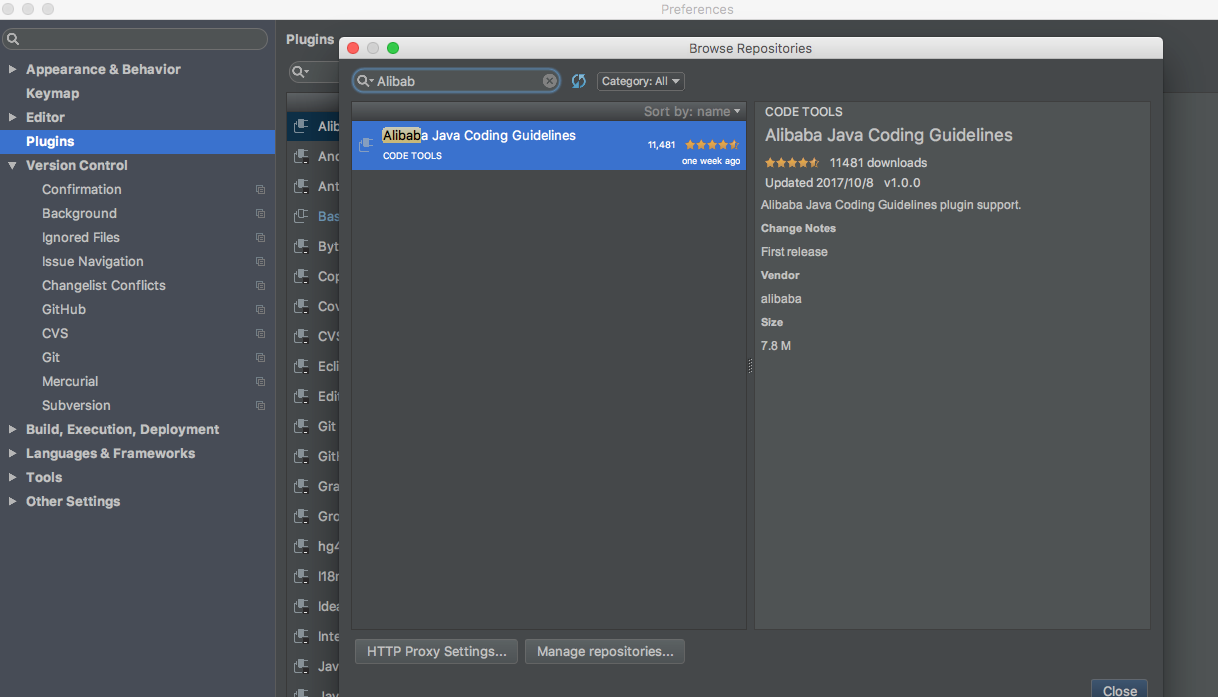Screen dimensions: 1218x697
Task: Expand the Build, Execution, Deployment section
Action: pos(12,429)
